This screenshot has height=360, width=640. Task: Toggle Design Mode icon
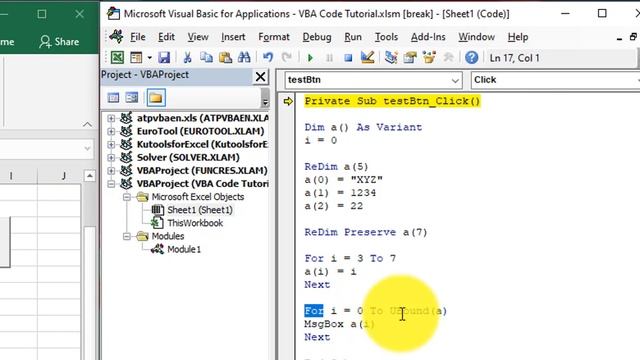(x=368, y=58)
